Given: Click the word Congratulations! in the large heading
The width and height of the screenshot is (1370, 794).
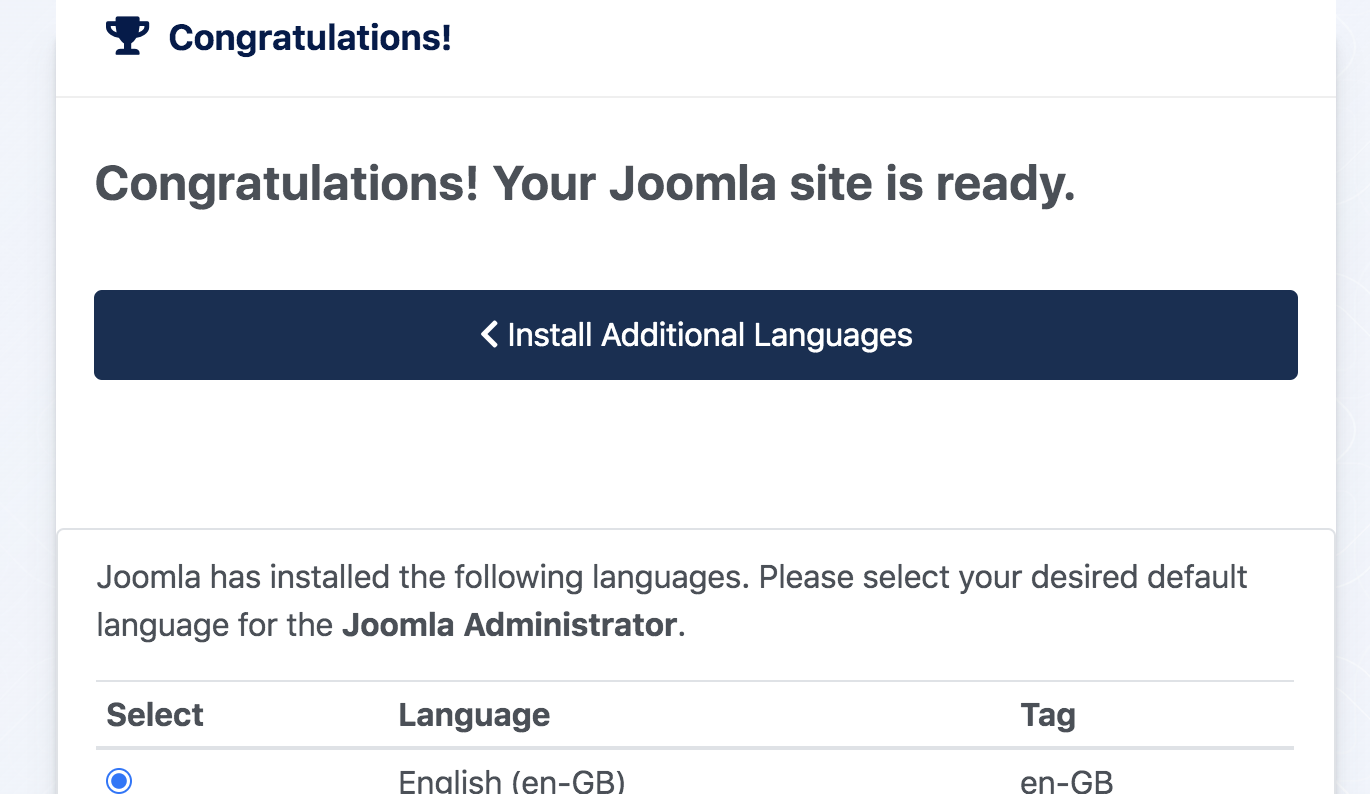Looking at the screenshot, I should click(287, 184).
